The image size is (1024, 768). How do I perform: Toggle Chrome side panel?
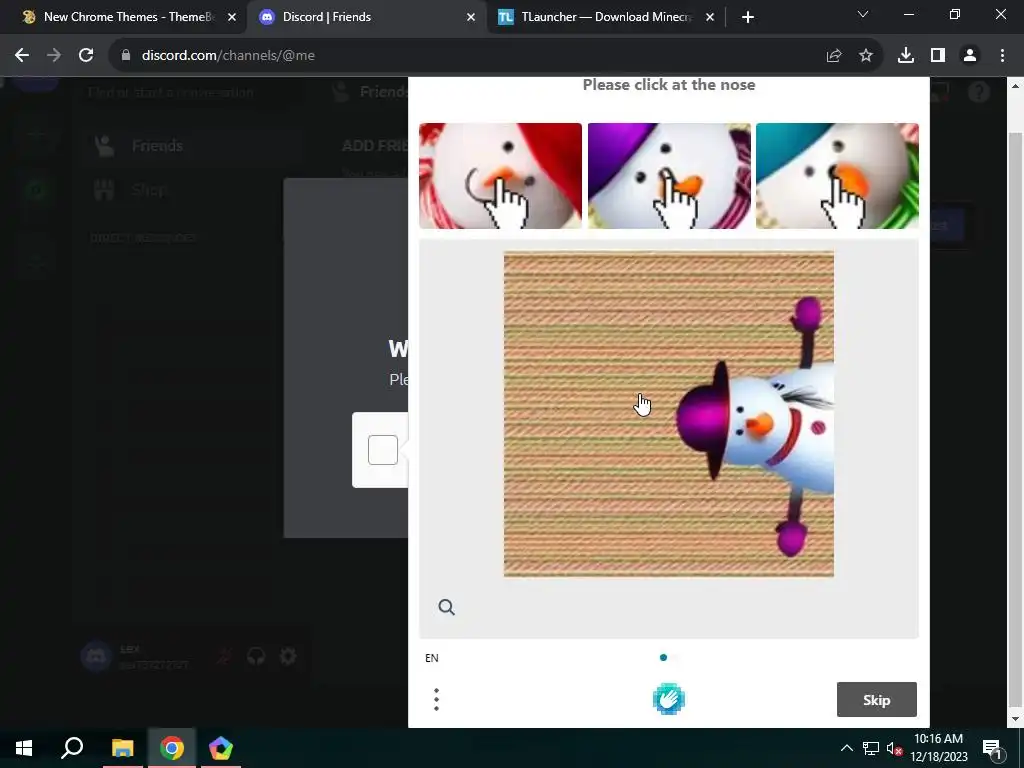point(938,56)
